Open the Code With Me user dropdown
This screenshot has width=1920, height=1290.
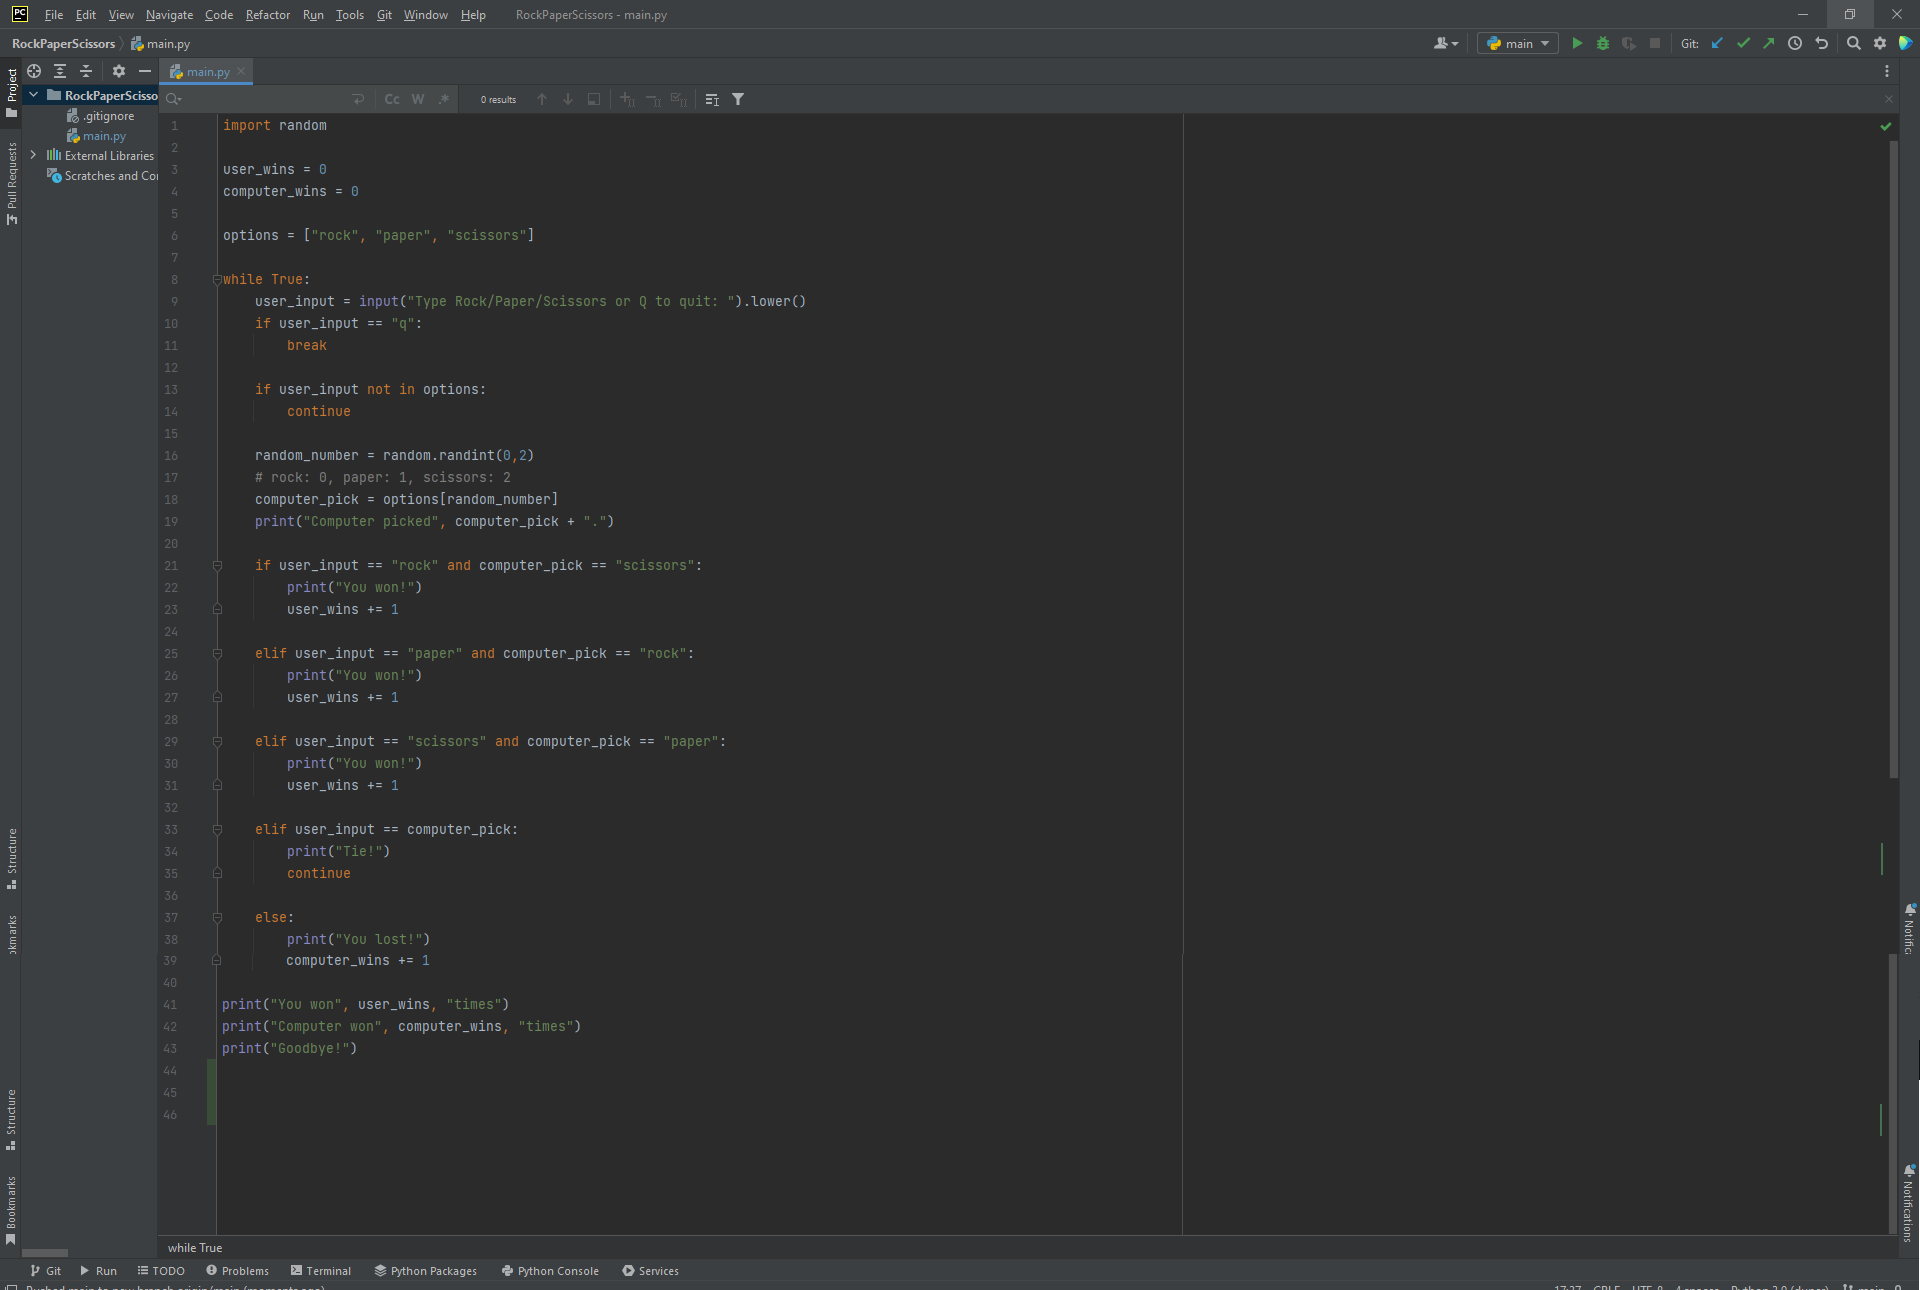coord(1446,43)
